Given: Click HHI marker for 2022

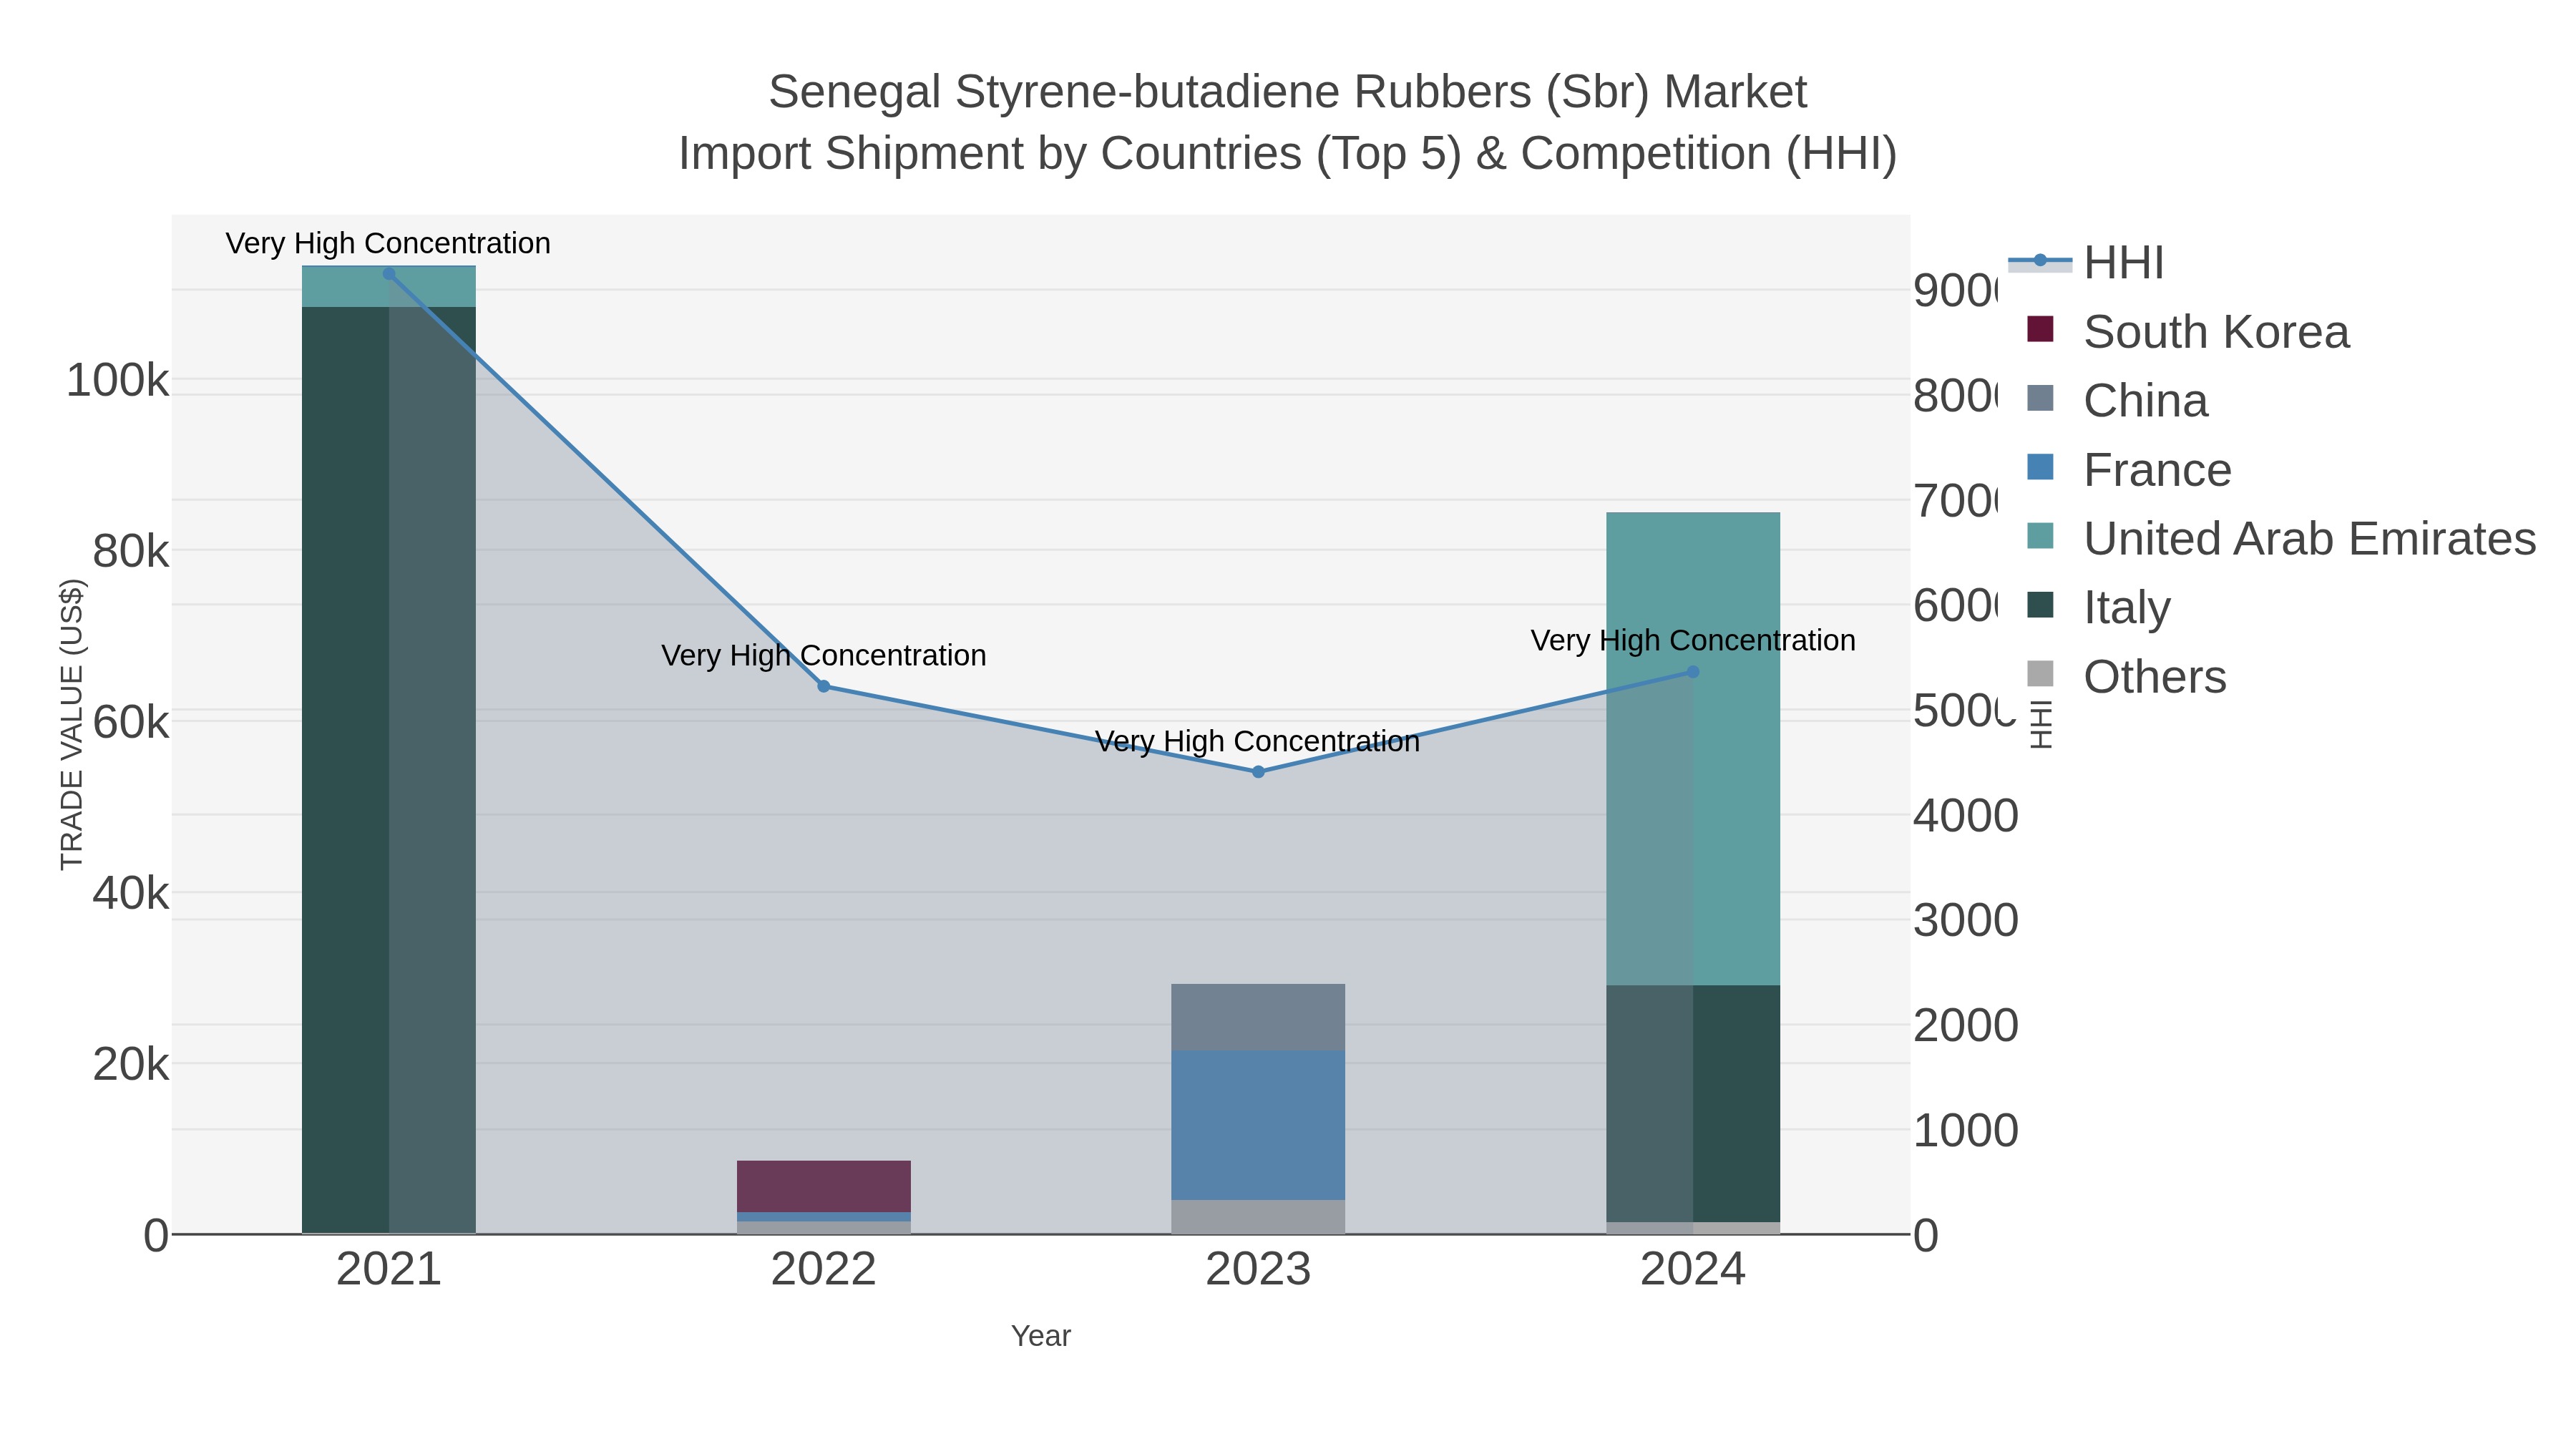Looking at the screenshot, I should tap(824, 687).
